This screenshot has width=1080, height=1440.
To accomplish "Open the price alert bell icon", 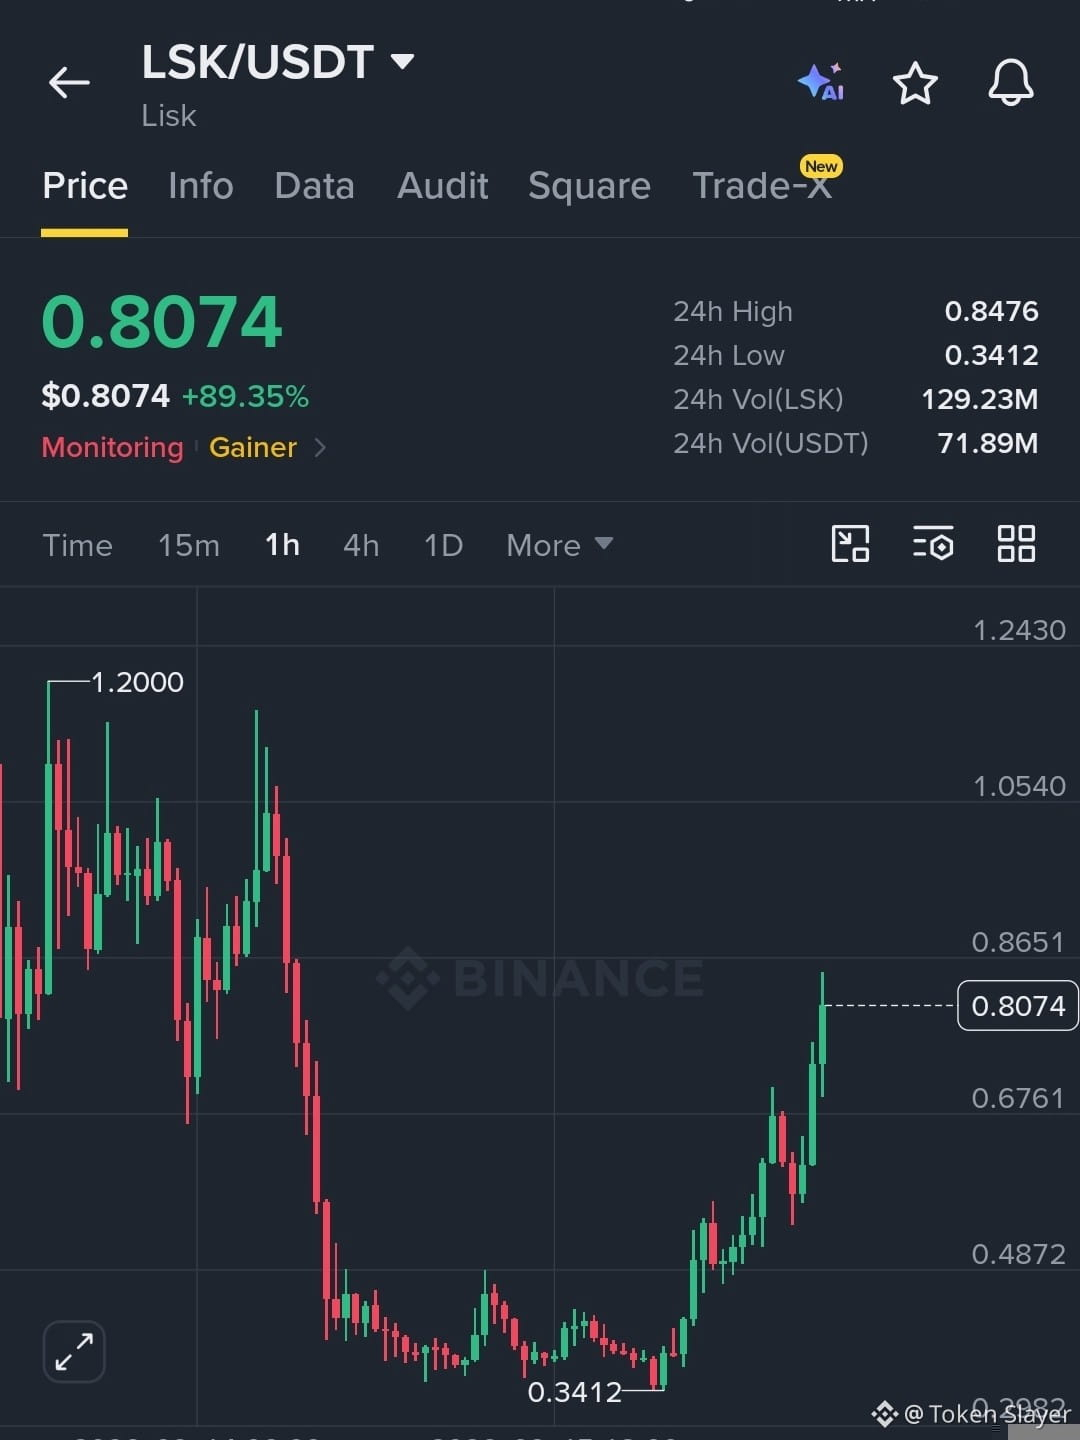I will (x=1011, y=82).
